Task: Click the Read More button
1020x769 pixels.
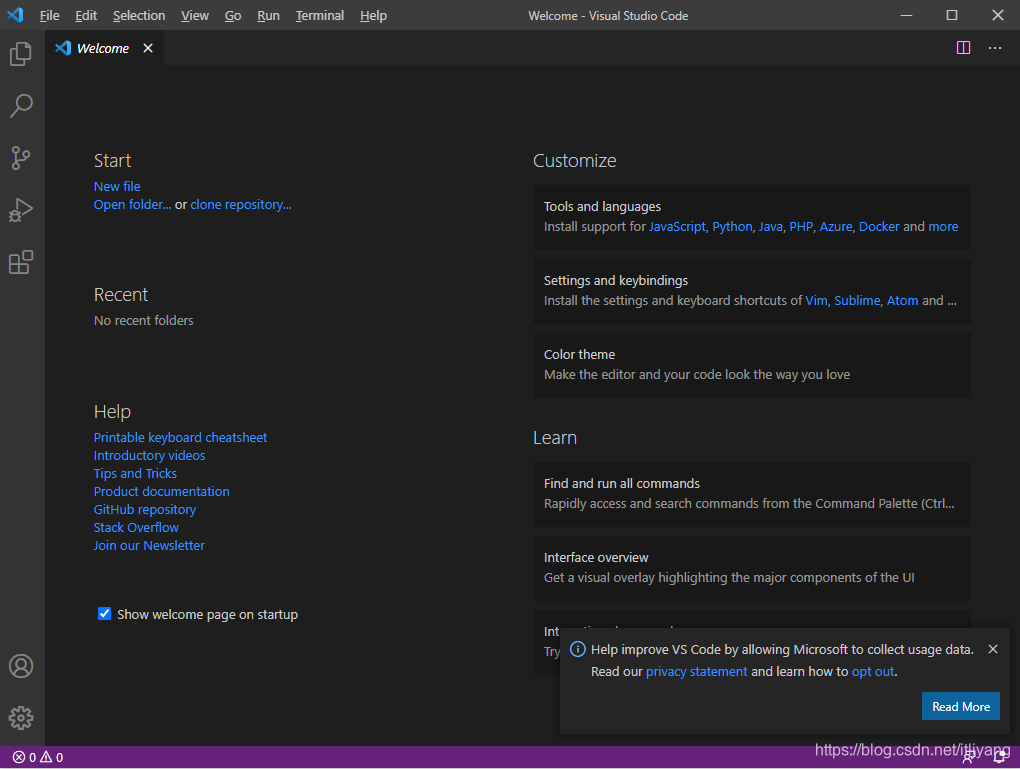Action: [x=961, y=707]
